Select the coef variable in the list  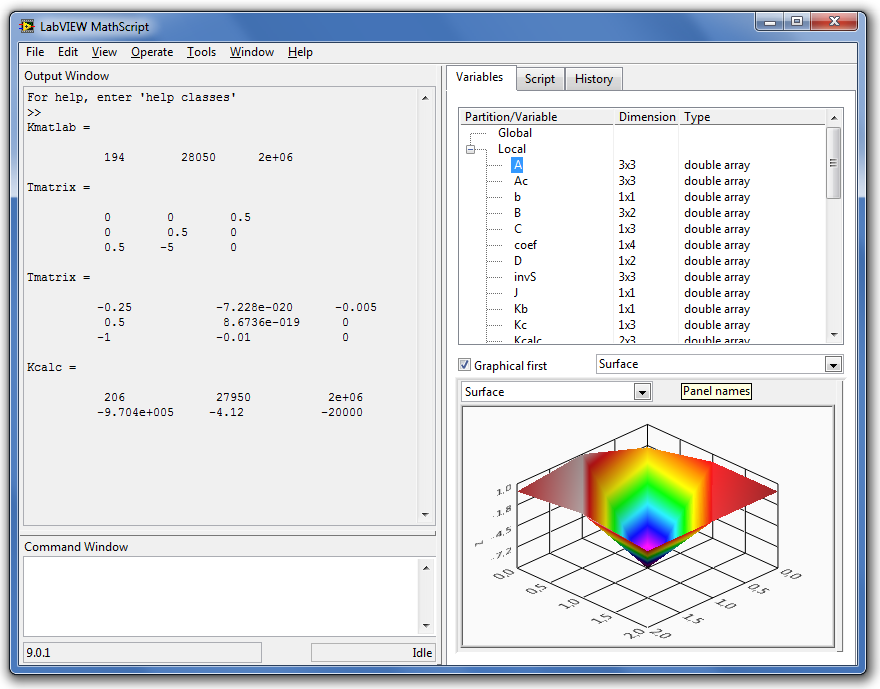point(525,245)
